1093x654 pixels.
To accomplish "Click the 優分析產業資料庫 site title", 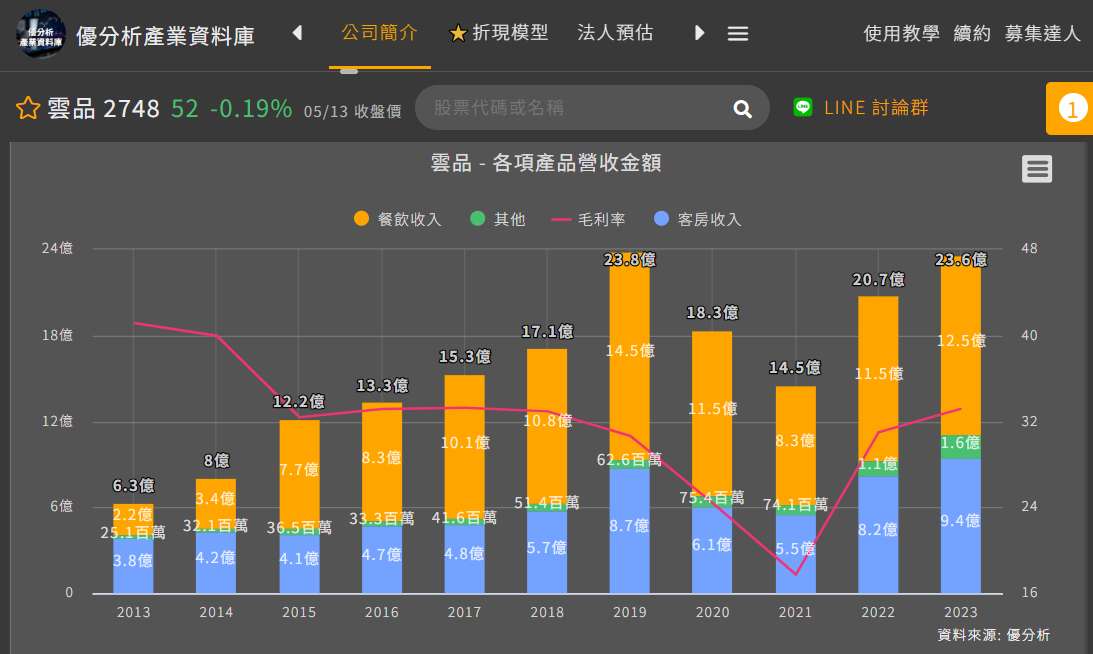I will coord(165,36).
